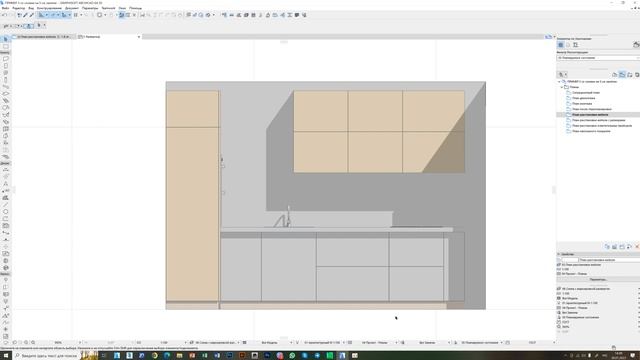Select the Fill hatch tool
The height and width of the screenshot is (360, 640).
5,198
